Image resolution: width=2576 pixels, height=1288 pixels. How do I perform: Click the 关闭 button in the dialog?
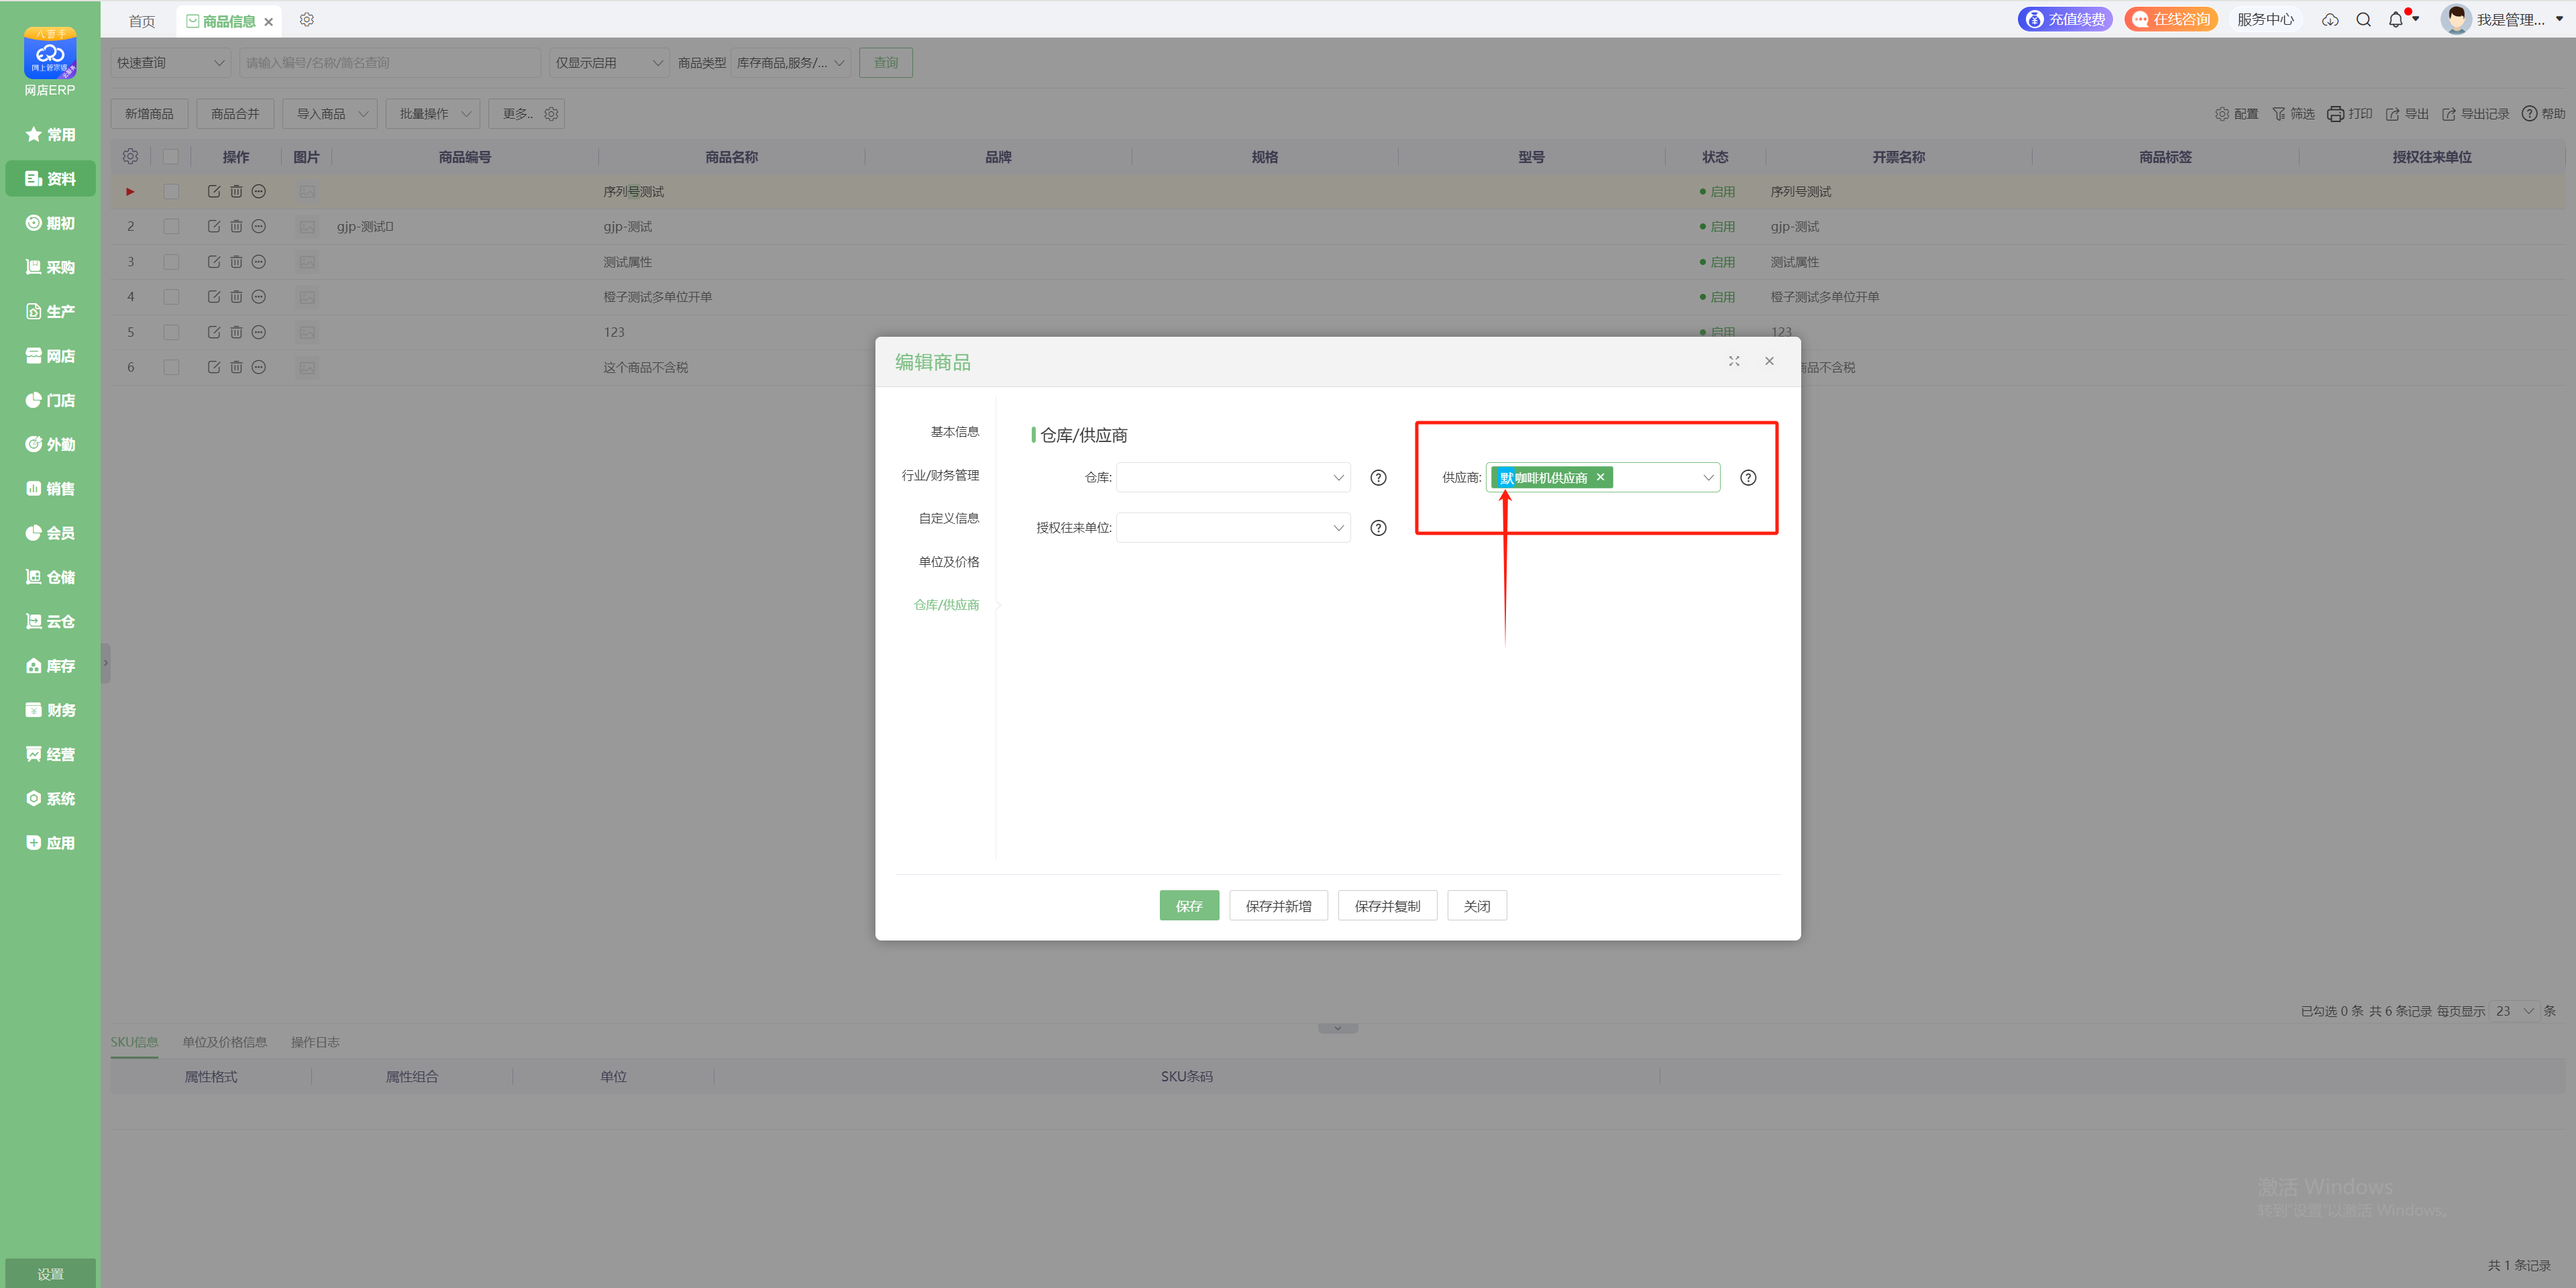(1477, 906)
